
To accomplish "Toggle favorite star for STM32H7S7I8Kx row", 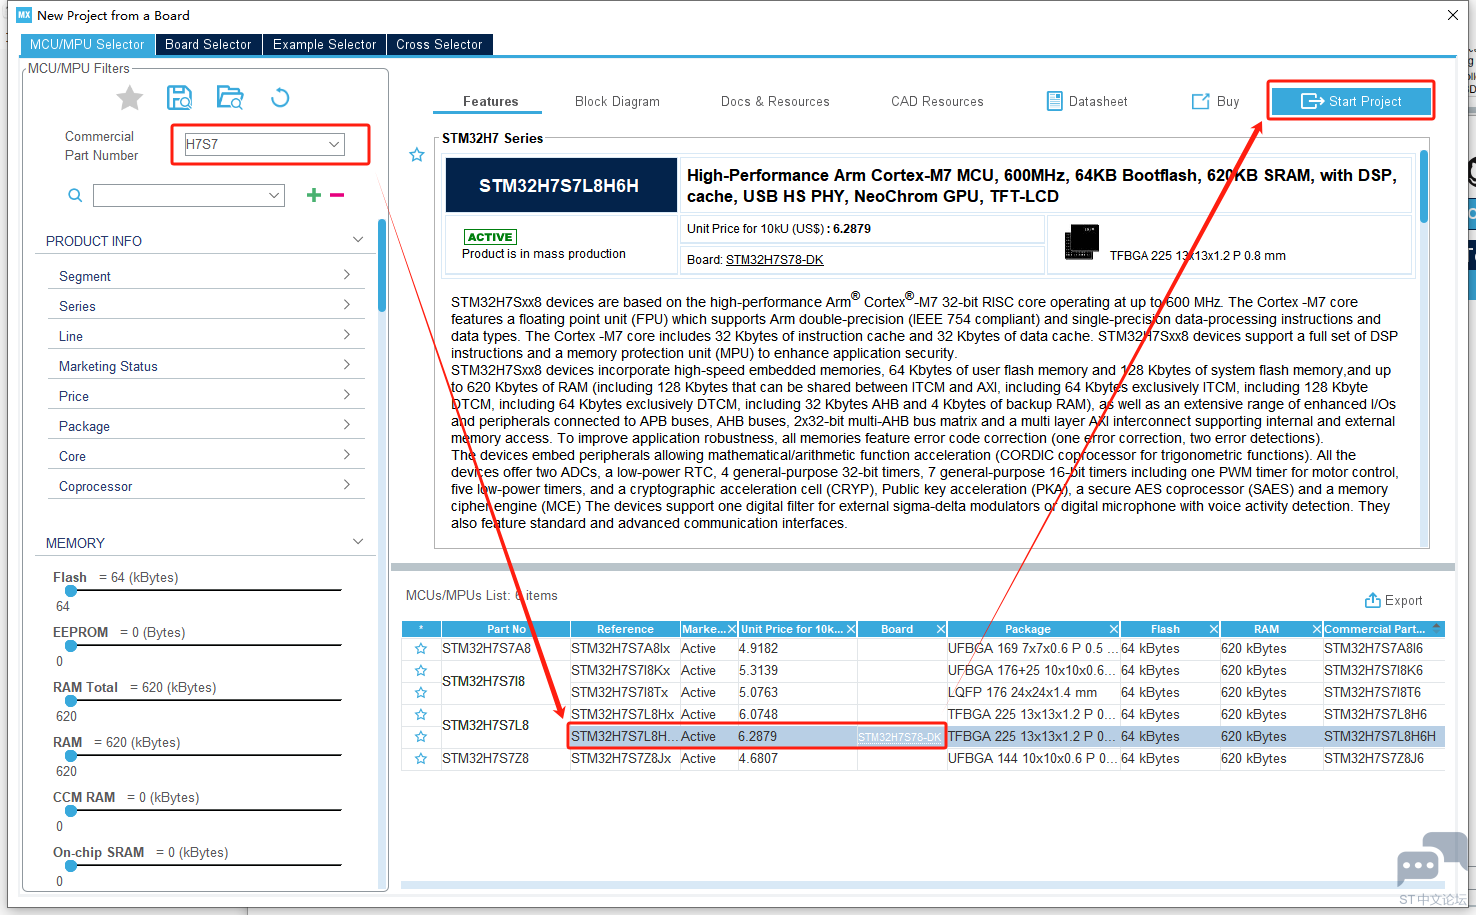I will tap(421, 671).
